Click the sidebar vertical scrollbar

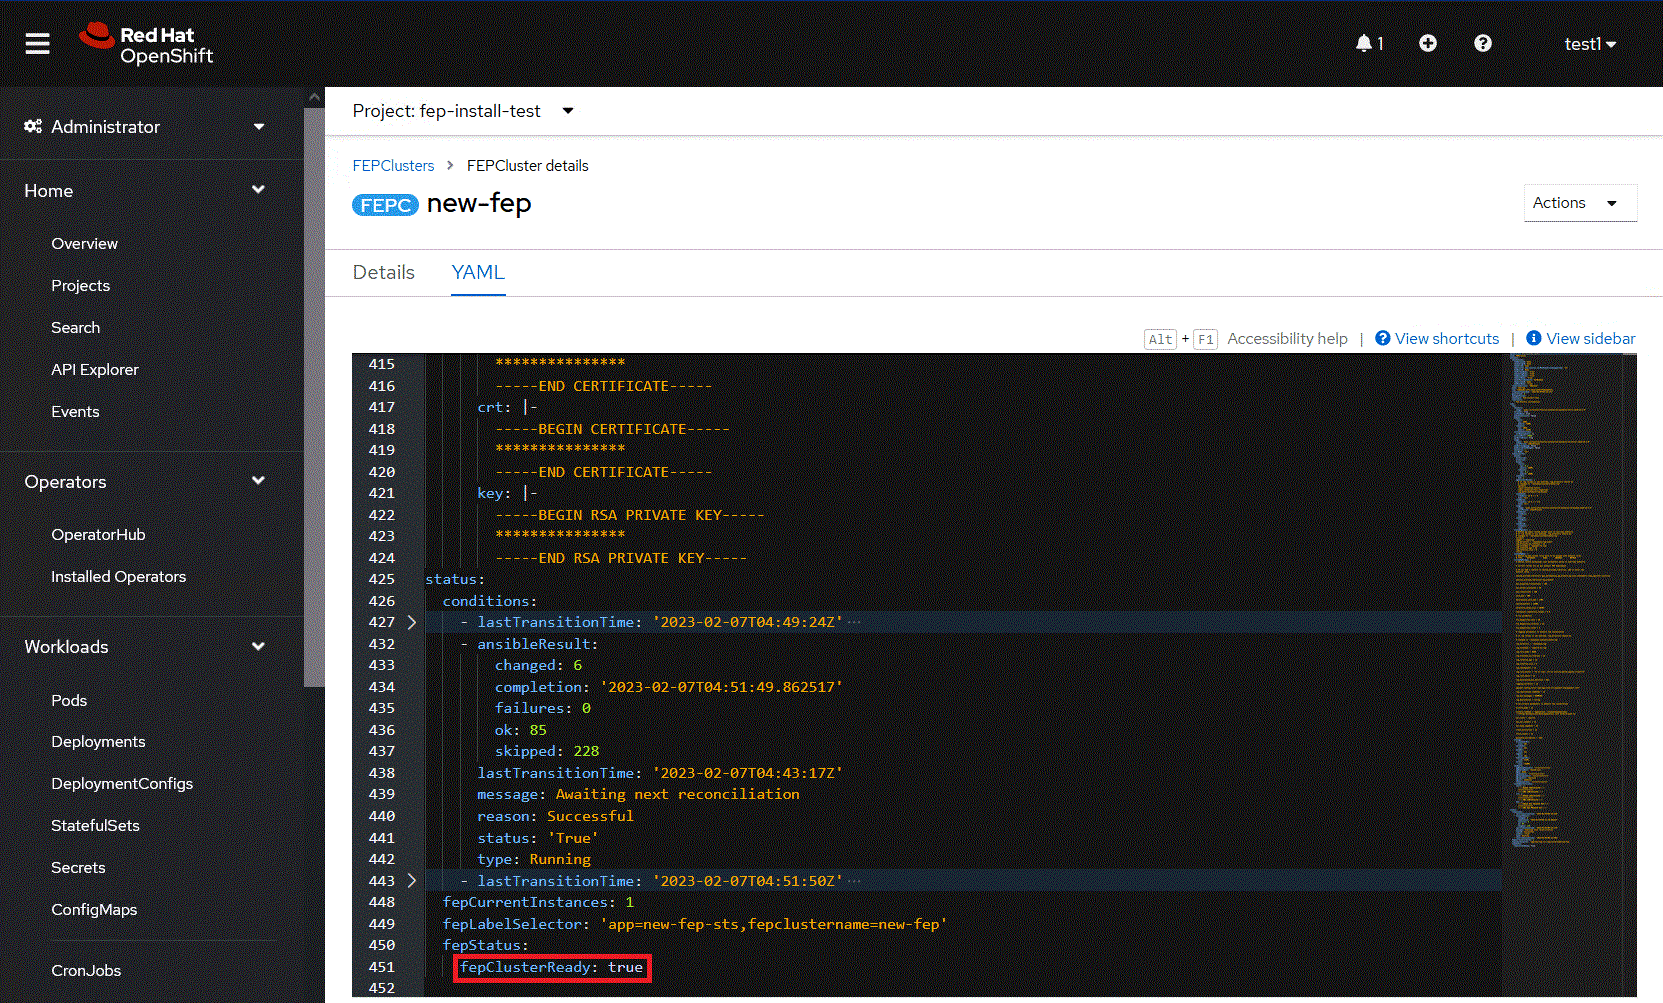[x=314, y=400]
